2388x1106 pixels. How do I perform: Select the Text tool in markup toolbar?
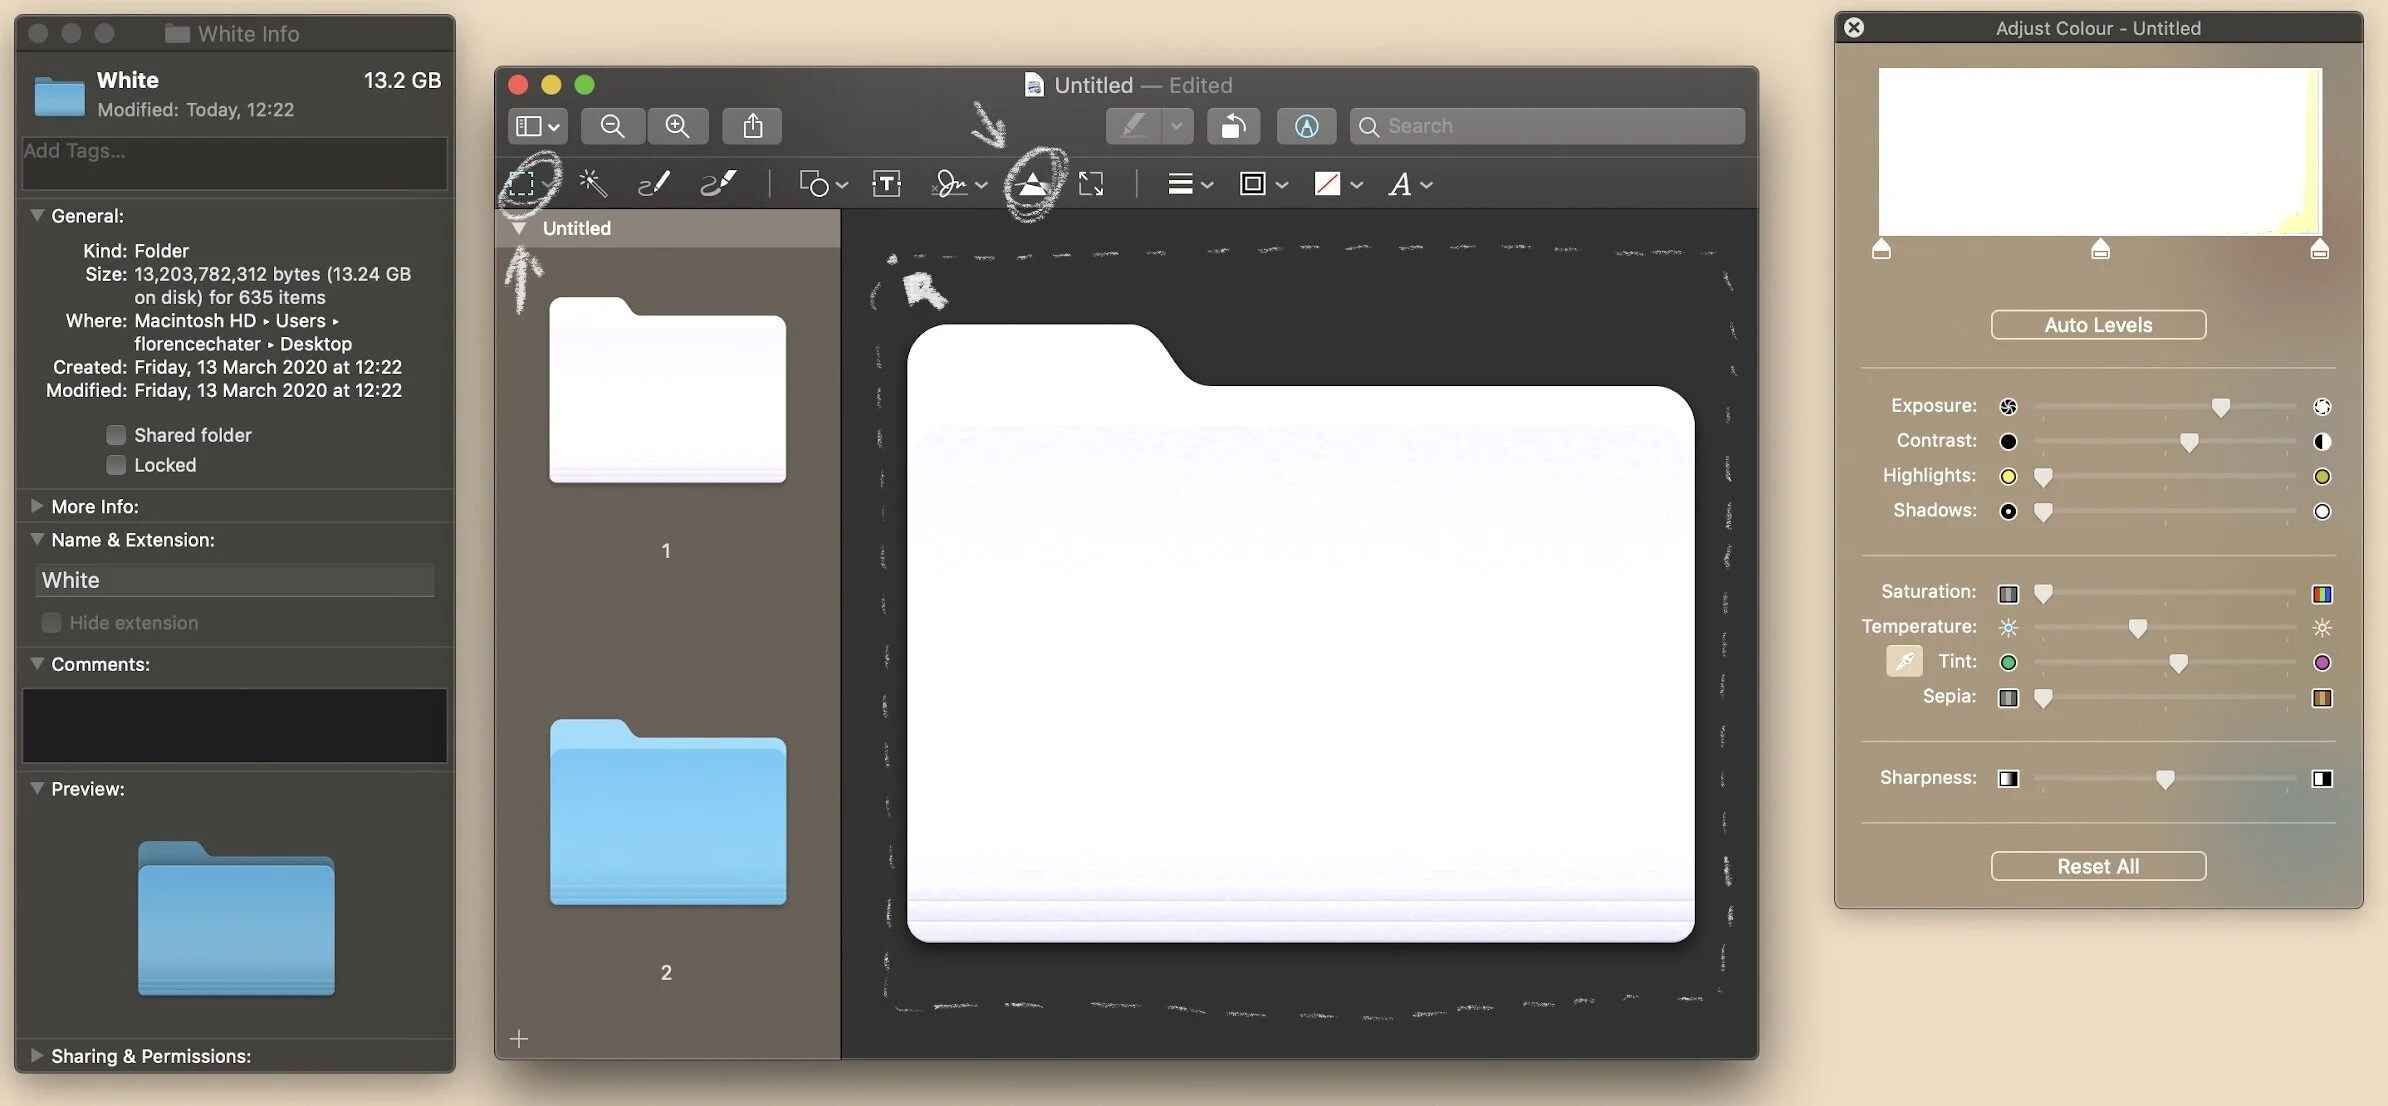pyautogui.click(x=886, y=184)
